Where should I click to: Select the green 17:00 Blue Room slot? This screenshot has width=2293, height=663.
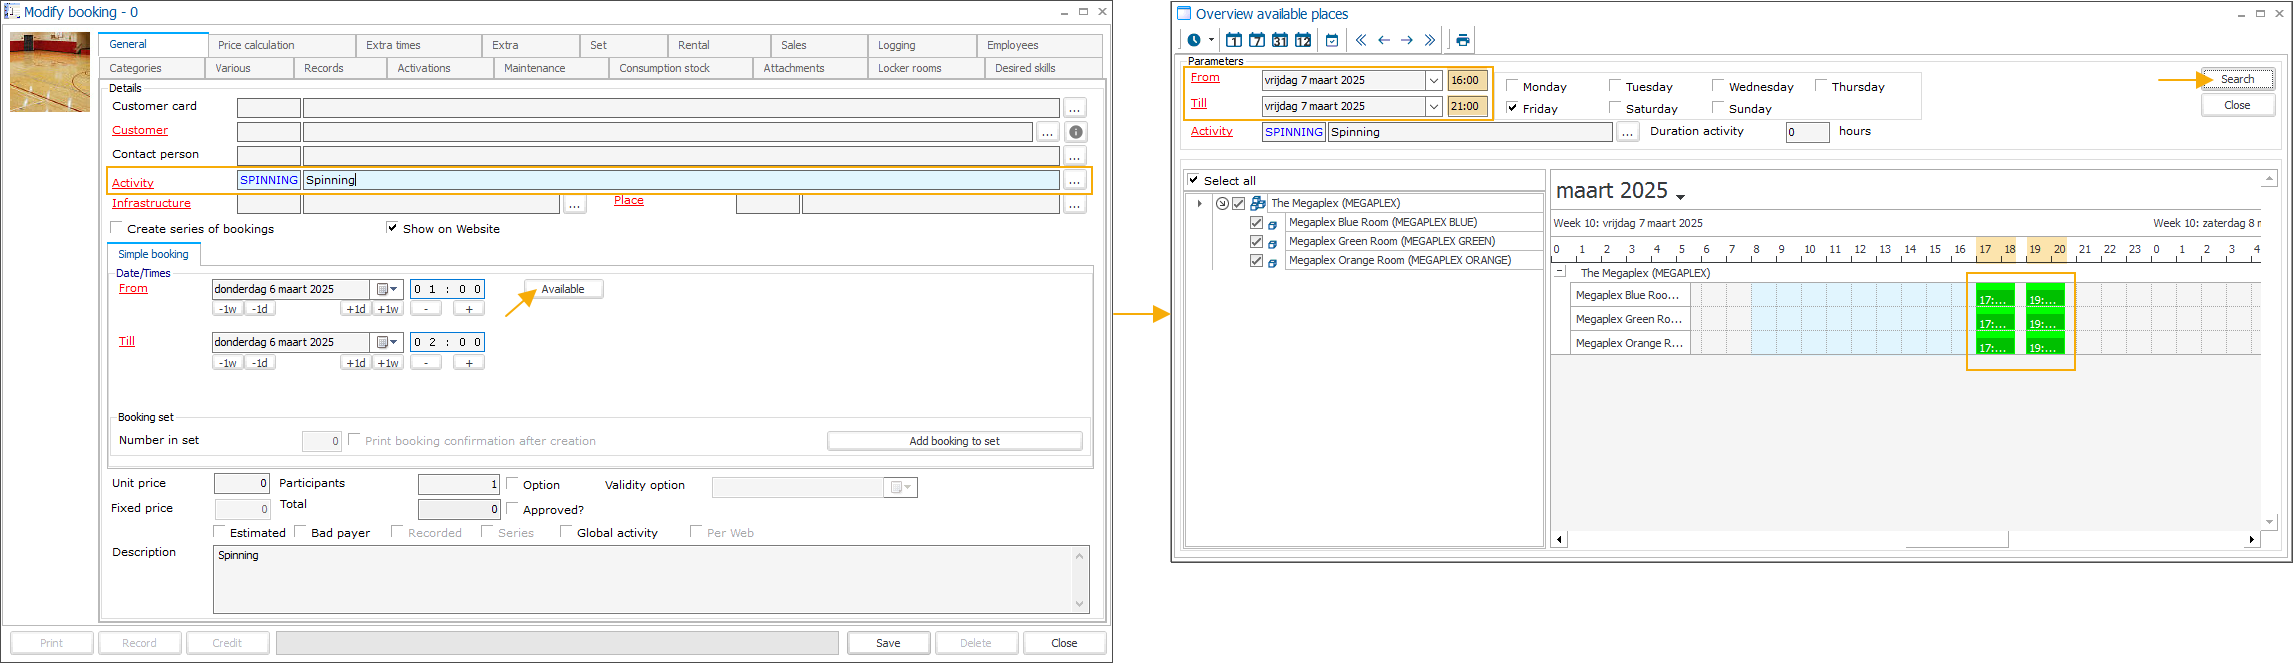(1993, 298)
